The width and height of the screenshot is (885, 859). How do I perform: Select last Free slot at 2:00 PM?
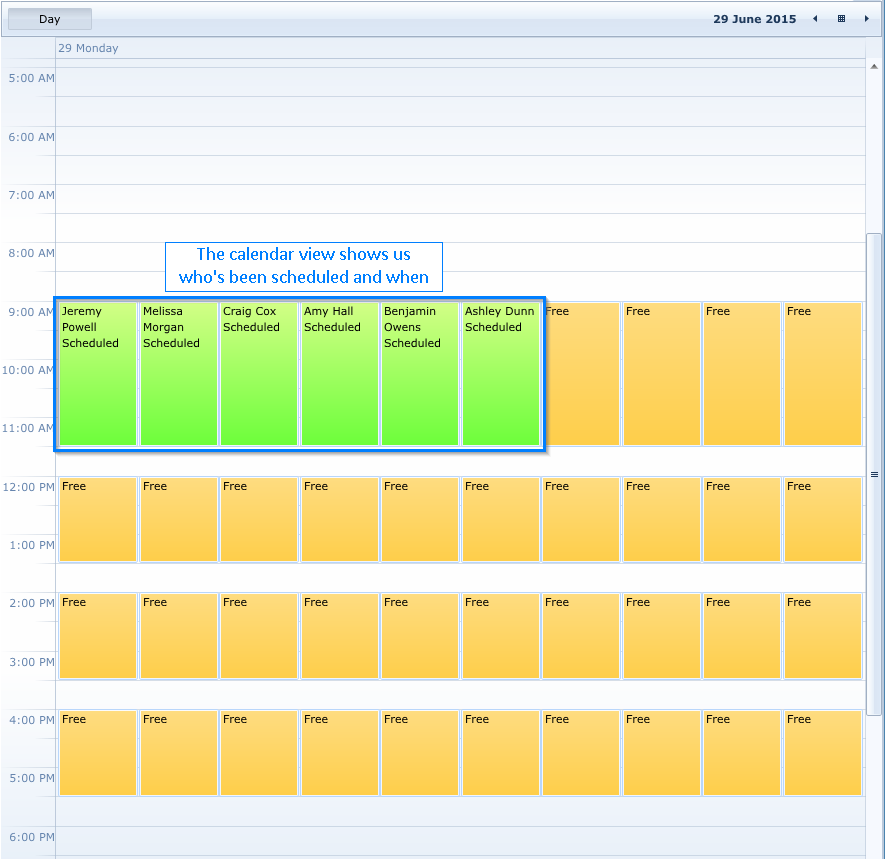[823, 636]
